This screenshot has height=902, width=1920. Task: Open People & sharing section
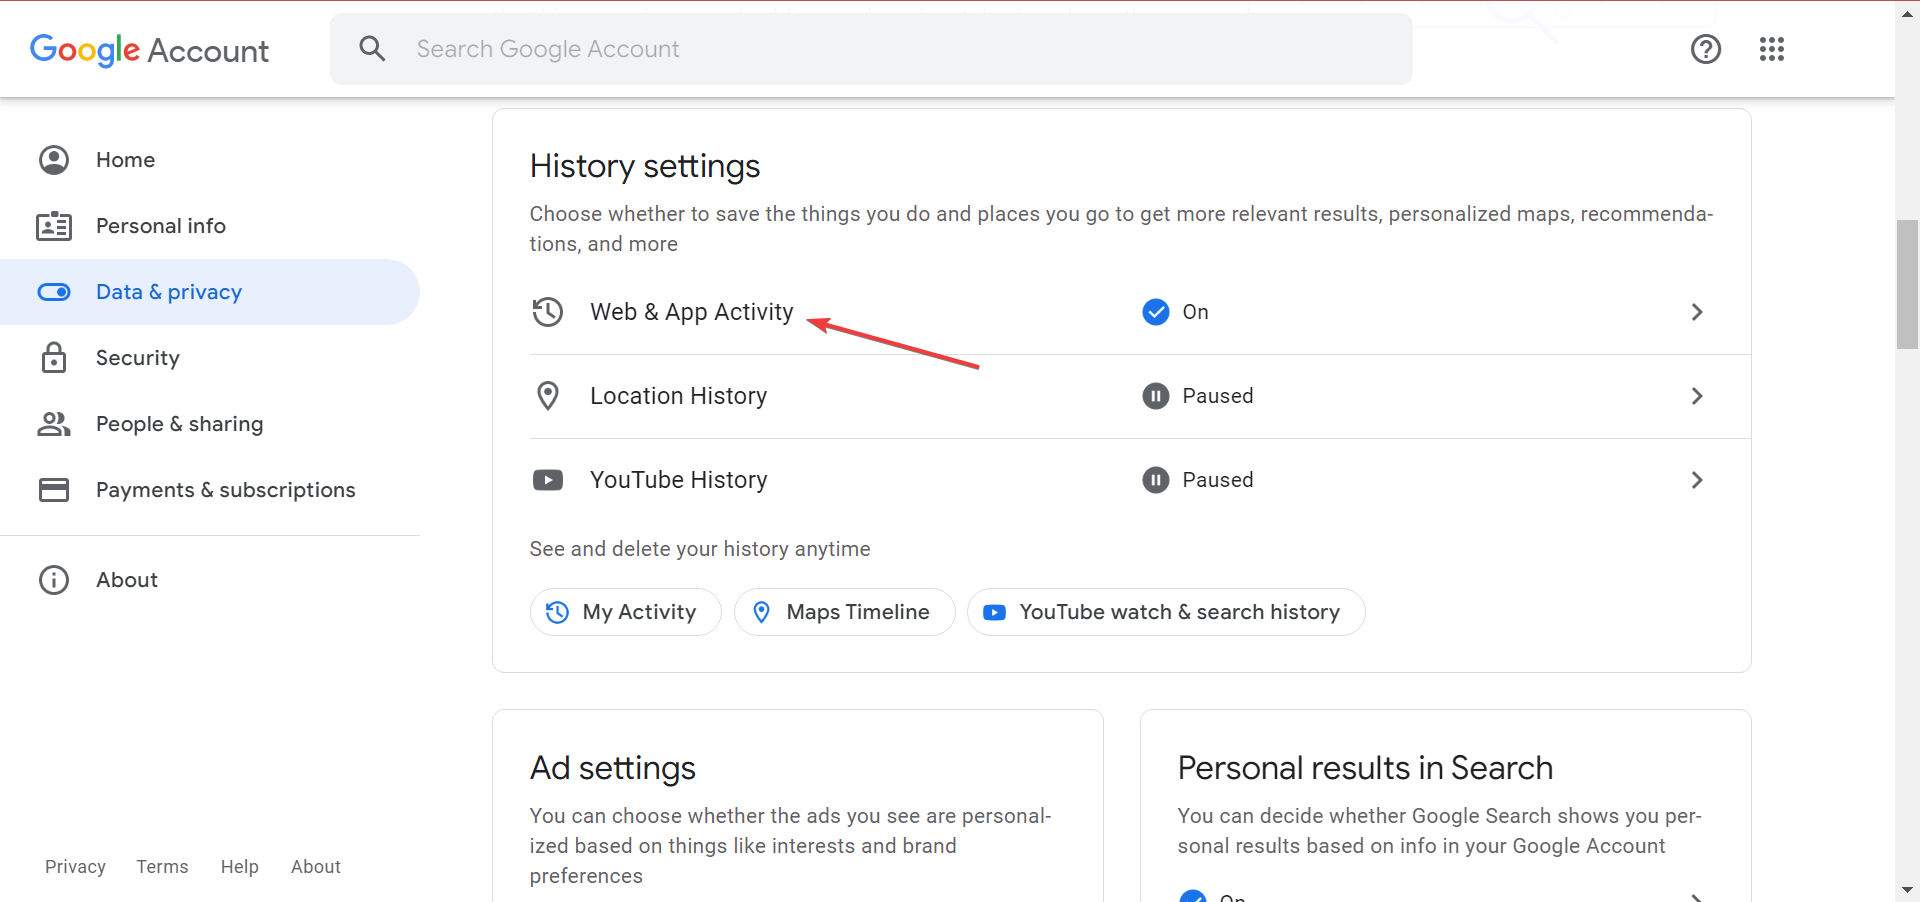[x=210, y=424]
